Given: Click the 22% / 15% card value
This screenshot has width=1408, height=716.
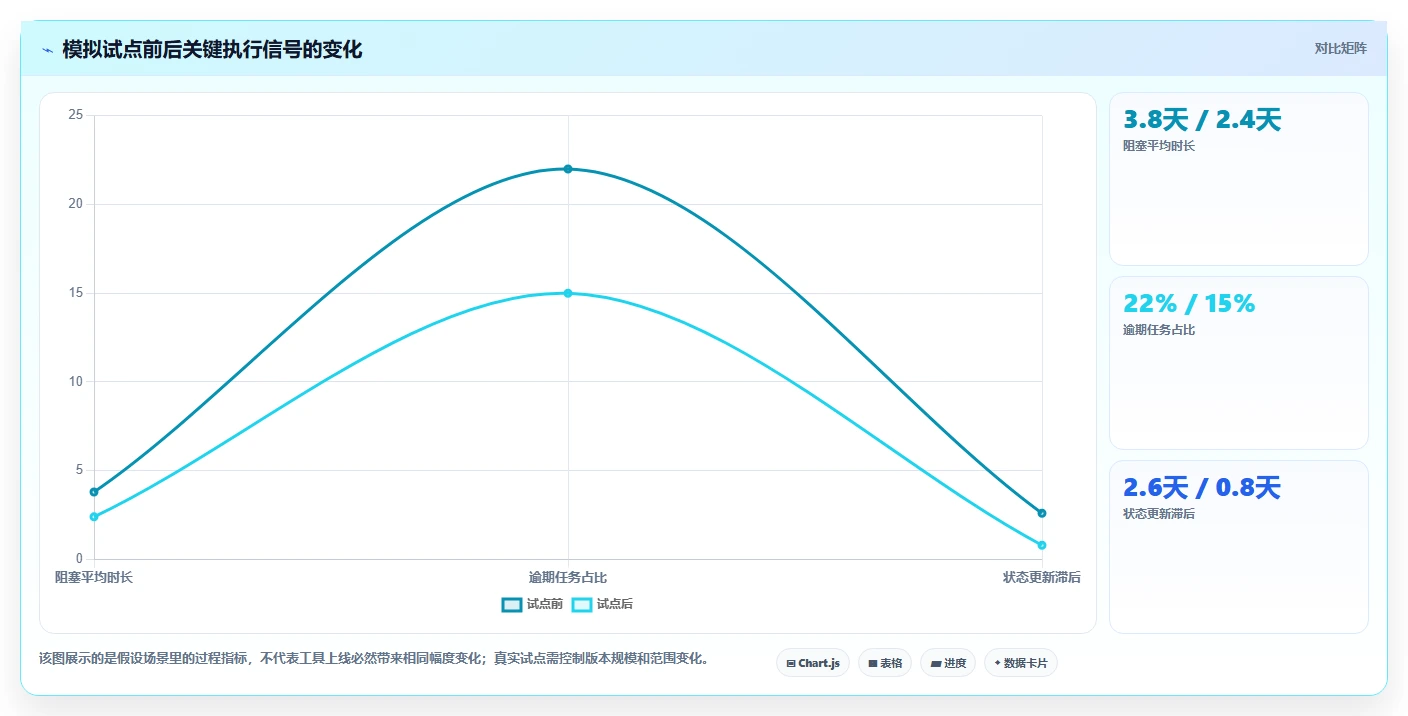Looking at the screenshot, I should (1189, 304).
